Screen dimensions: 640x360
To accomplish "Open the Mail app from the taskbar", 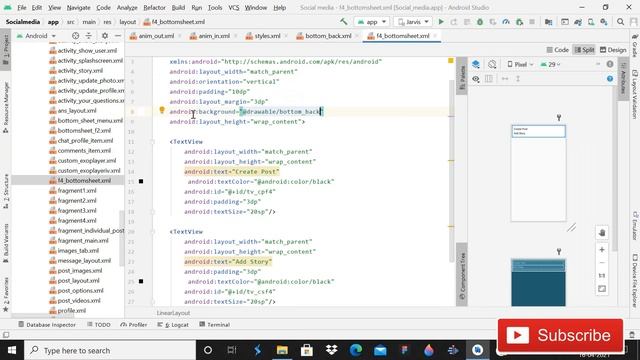I will pyautogui.click(x=380, y=350).
